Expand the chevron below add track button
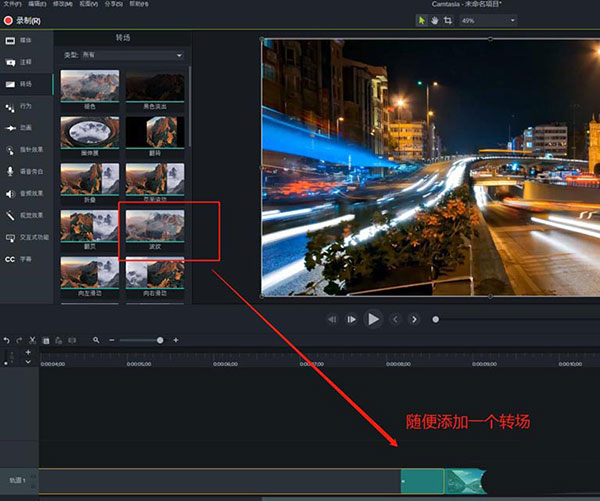The image size is (600, 501). pos(28,364)
